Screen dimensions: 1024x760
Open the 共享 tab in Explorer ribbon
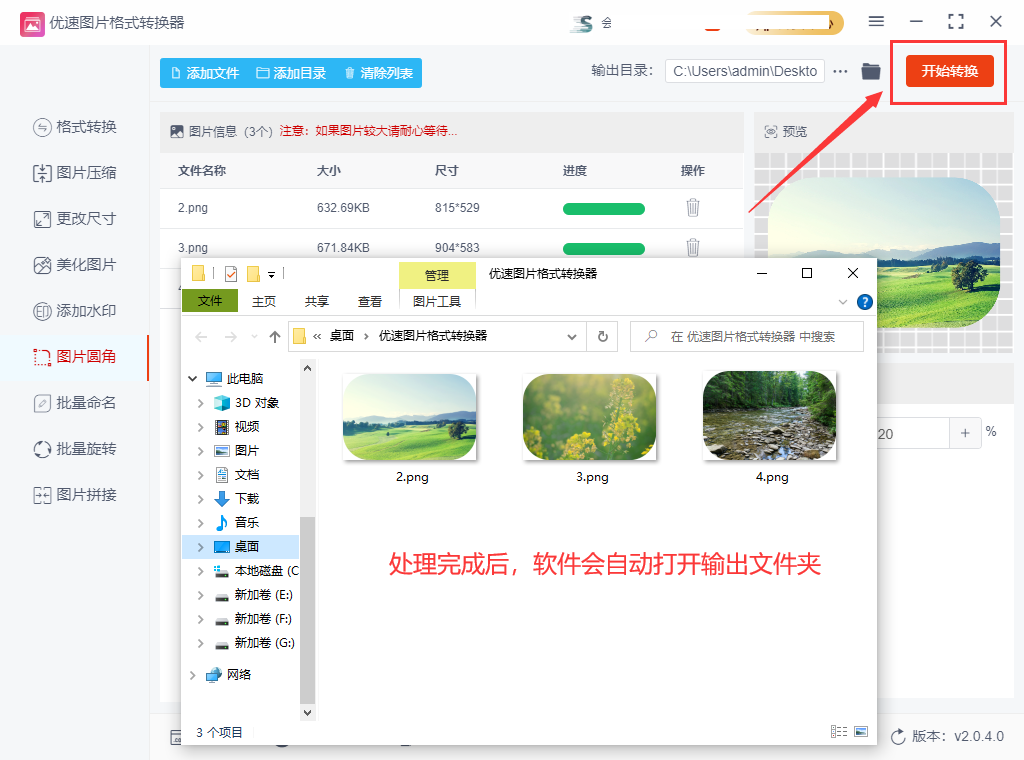pos(317,302)
